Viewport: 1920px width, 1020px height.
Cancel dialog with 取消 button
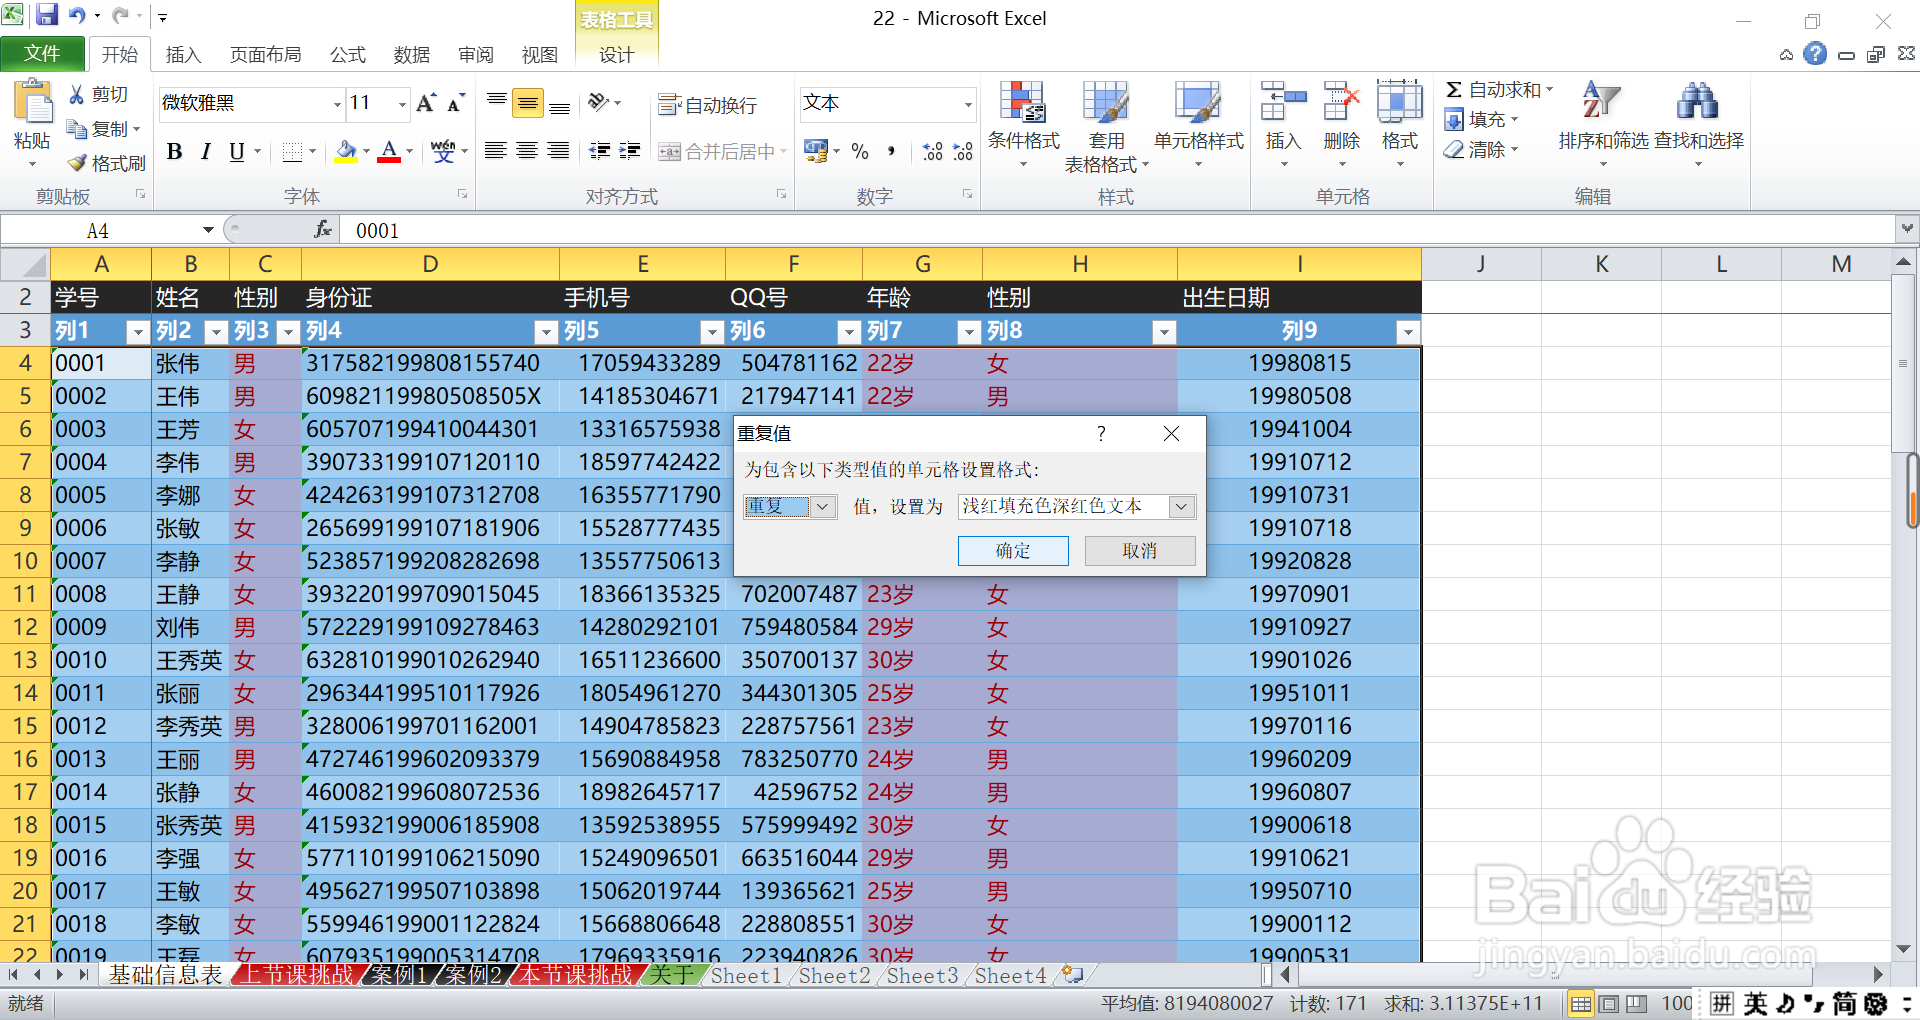pos(1140,551)
